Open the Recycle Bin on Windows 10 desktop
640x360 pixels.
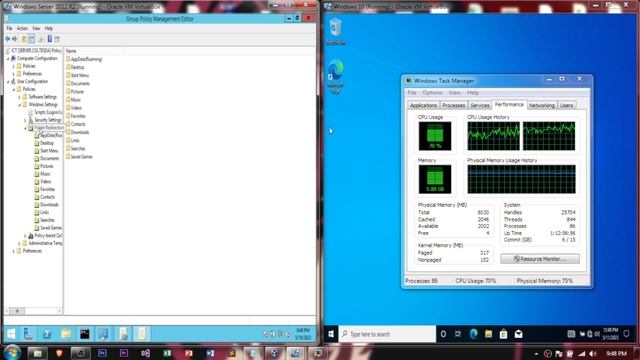(336, 31)
